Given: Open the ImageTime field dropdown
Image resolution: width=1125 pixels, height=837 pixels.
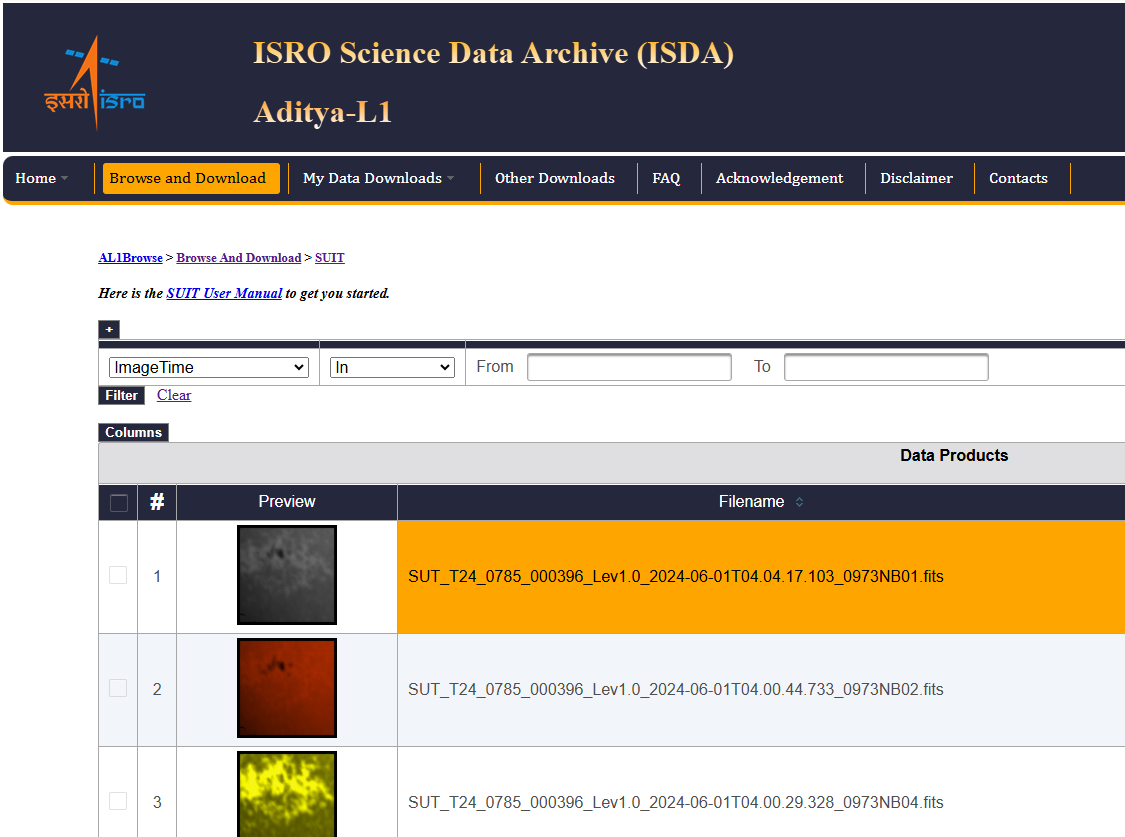Looking at the screenshot, I should click(209, 367).
